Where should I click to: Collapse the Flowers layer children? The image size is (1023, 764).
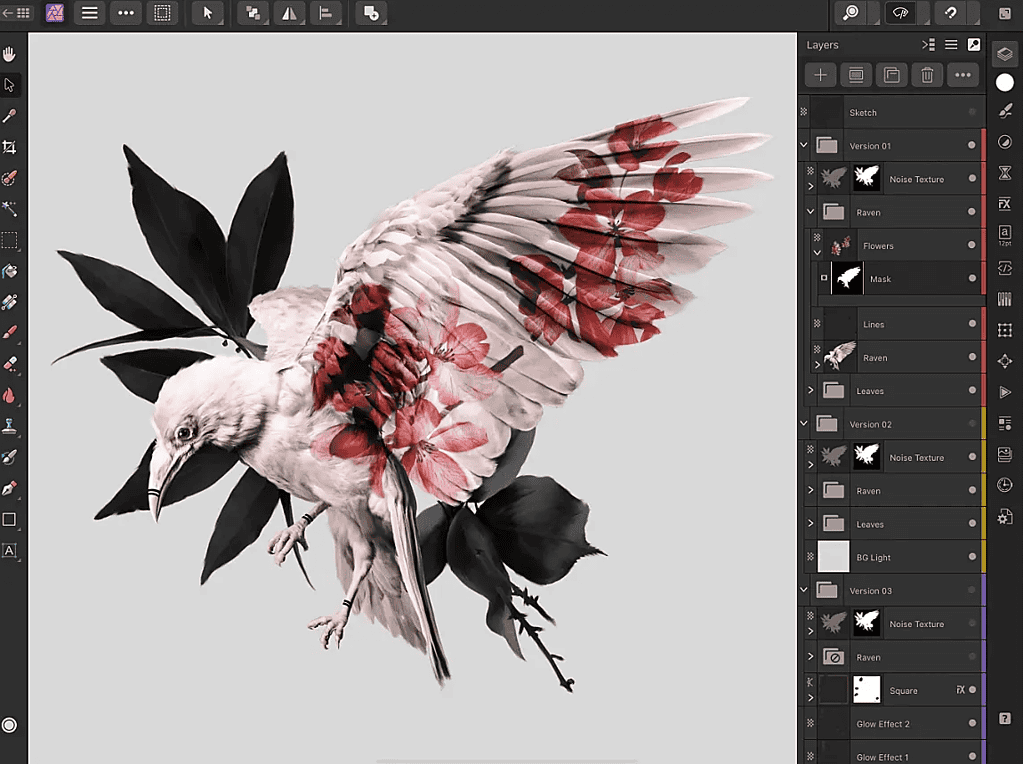click(817, 252)
